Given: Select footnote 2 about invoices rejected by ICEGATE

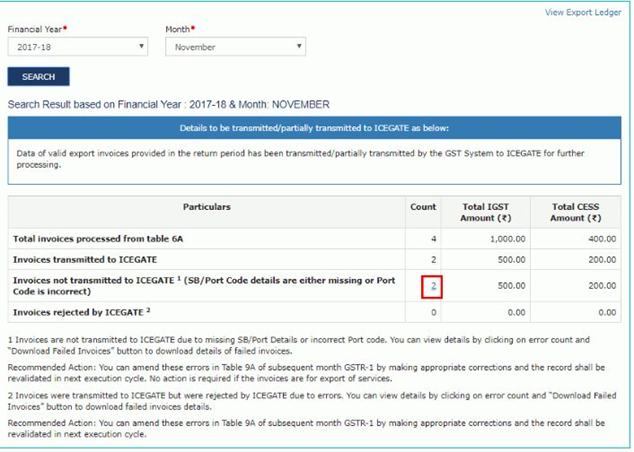Looking at the screenshot, I should point(312,401).
